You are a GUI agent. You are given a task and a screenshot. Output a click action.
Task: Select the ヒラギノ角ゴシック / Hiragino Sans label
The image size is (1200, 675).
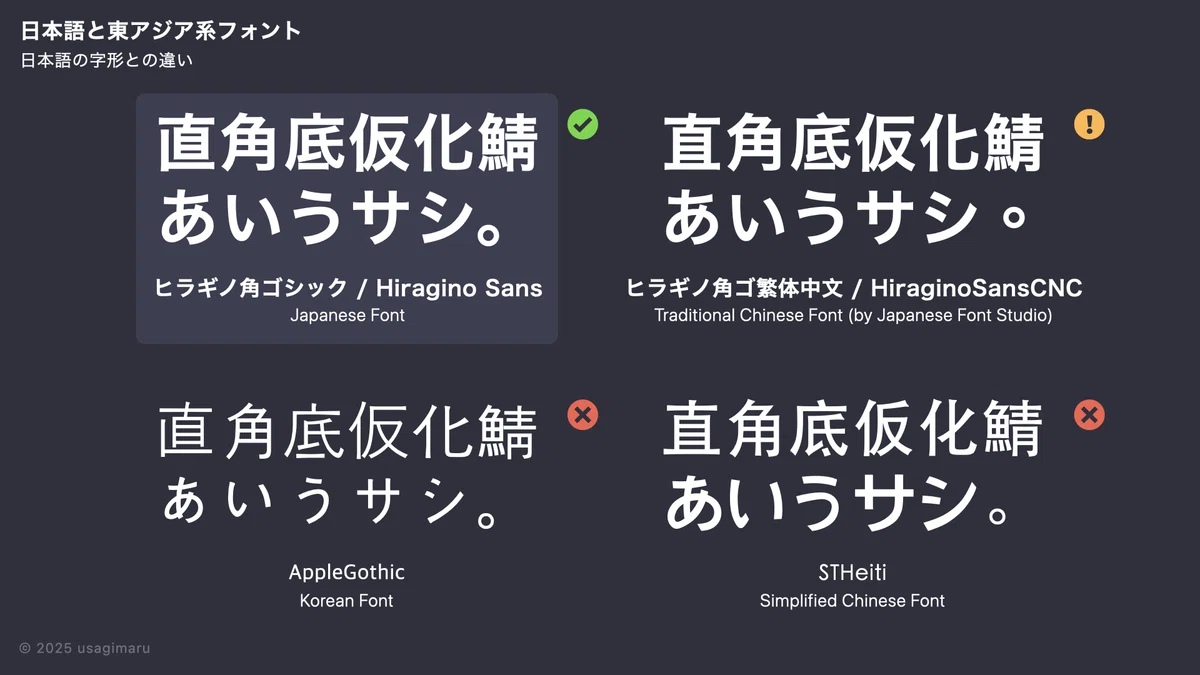[x=347, y=289]
